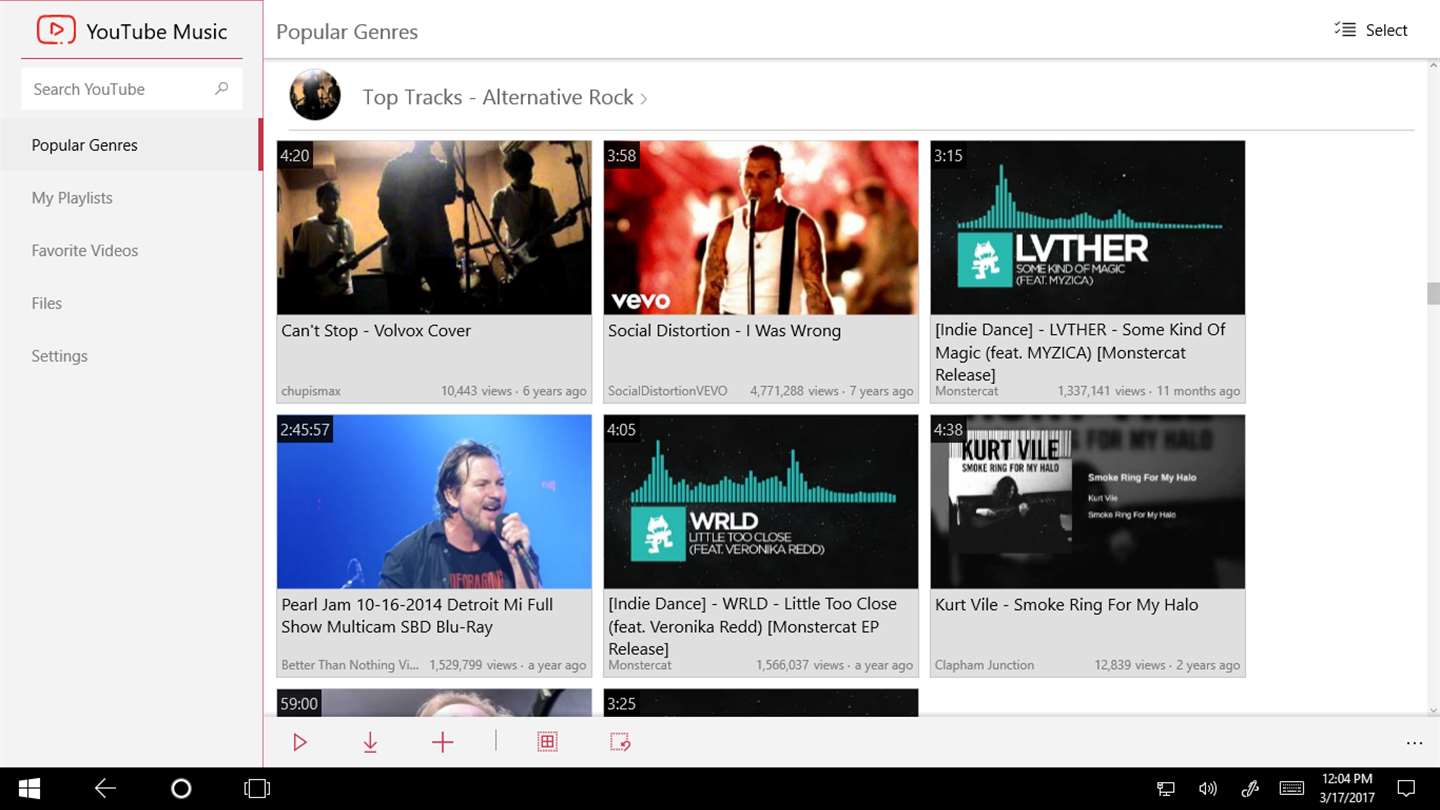Click the Select checklist icon at top right
The image size is (1440, 810).
1345,30
